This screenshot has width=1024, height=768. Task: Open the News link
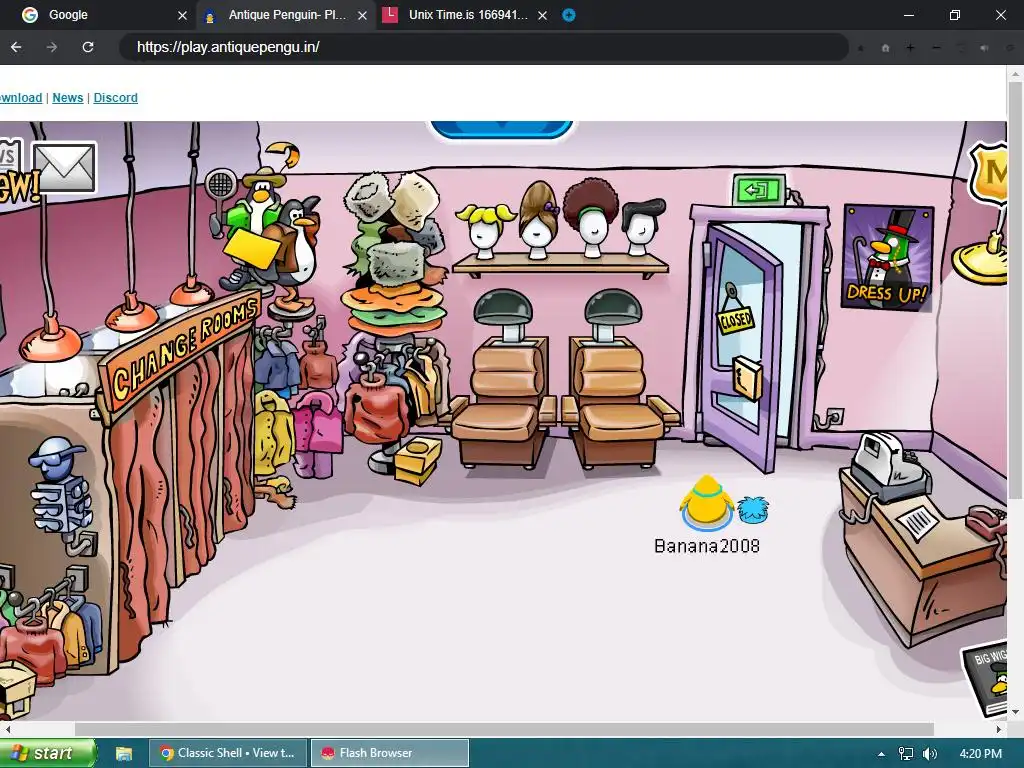68,98
